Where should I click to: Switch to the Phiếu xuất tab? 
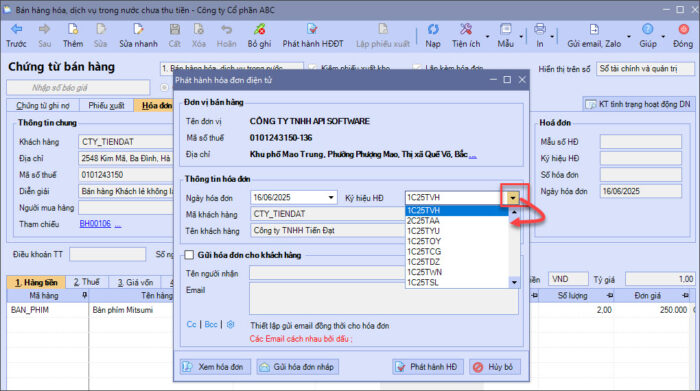pyautogui.click(x=106, y=105)
